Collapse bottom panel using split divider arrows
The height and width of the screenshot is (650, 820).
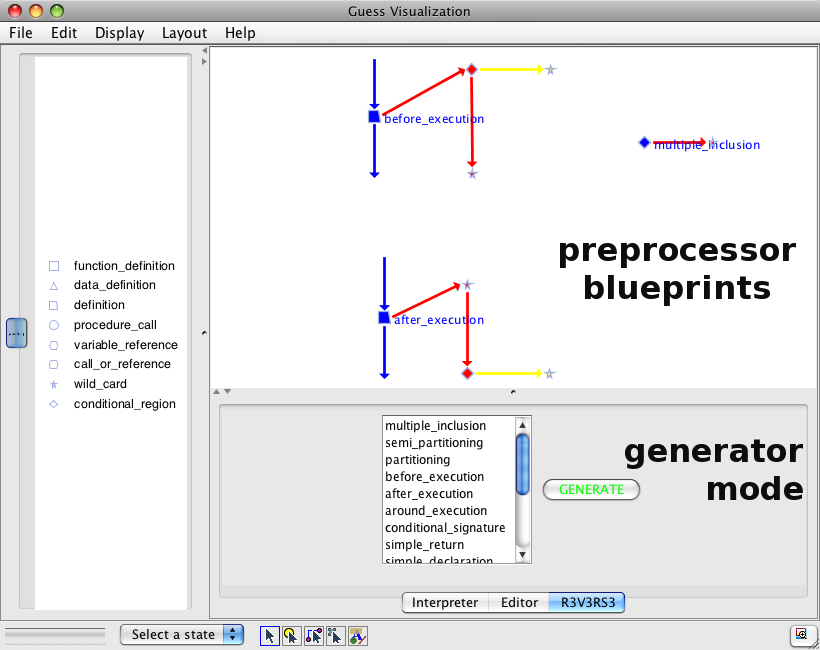227,391
